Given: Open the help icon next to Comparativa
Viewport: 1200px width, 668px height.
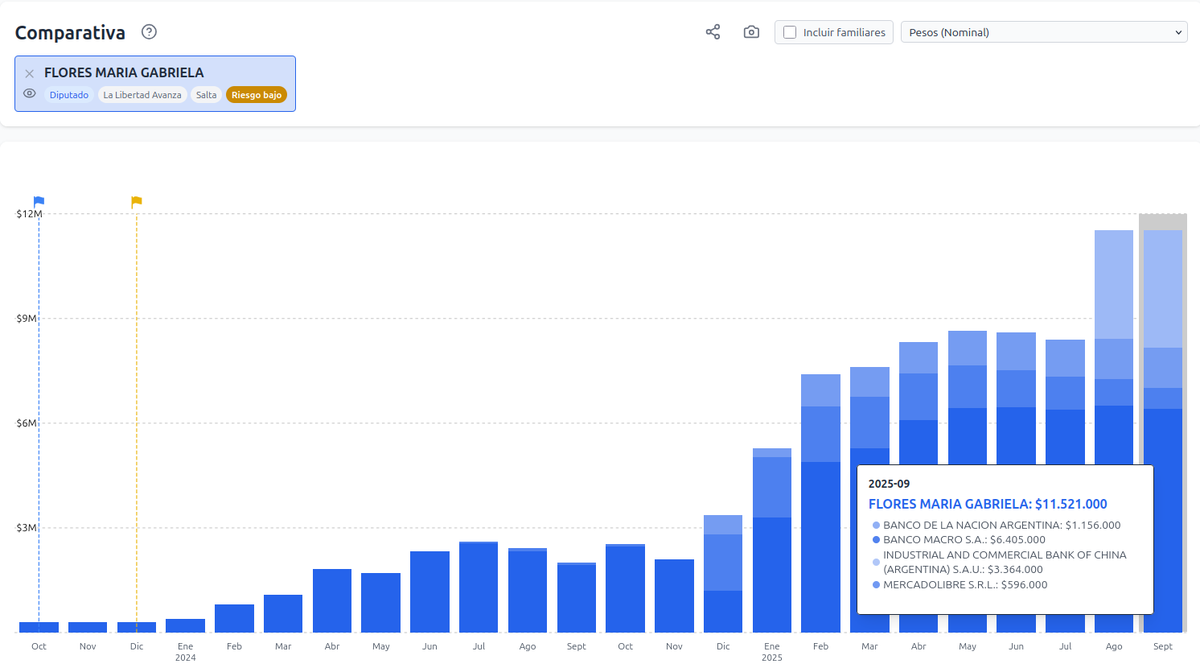Looking at the screenshot, I should click(x=149, y=32).
